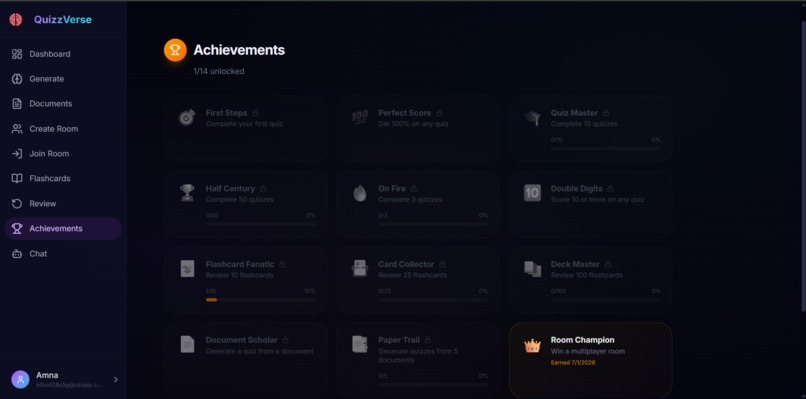Click the Documents file icon in sidebar

(x=17, y=103)
